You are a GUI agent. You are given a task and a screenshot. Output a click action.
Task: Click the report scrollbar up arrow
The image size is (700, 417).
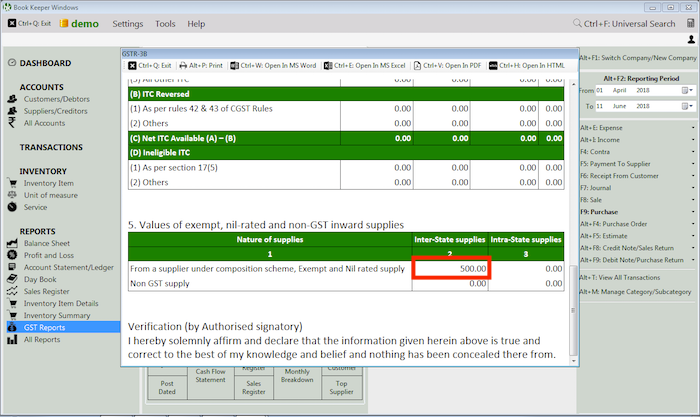574,84
